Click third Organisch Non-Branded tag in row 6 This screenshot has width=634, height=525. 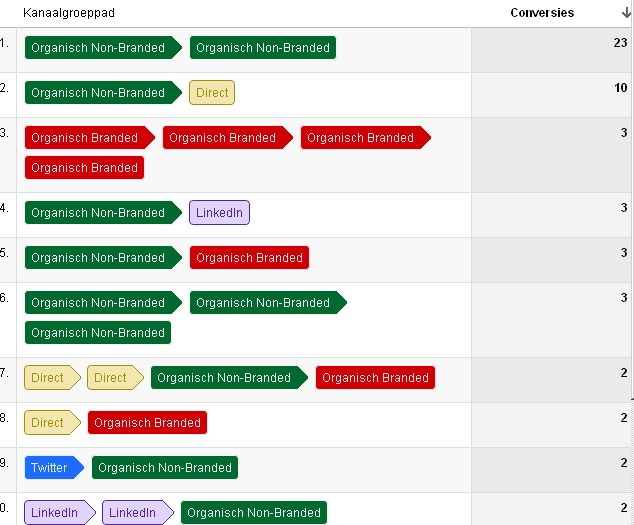[x=98, y=333]
